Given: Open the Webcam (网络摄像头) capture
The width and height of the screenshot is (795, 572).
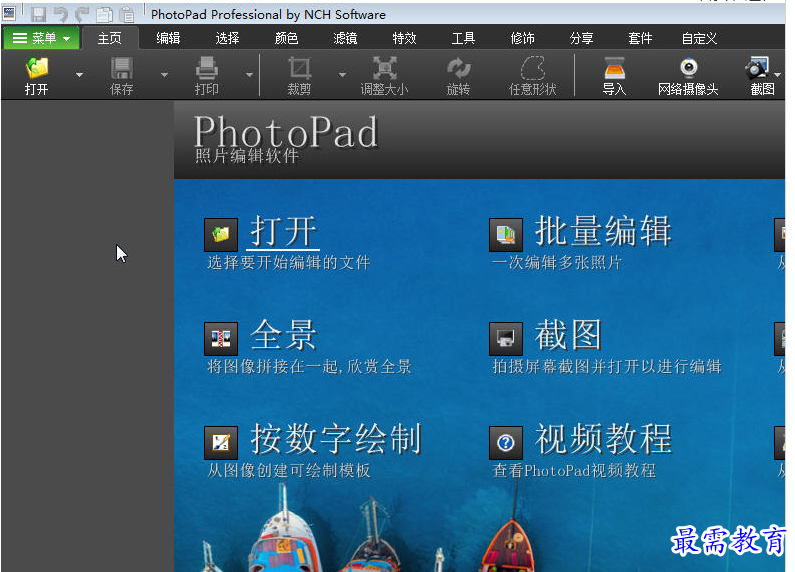Looking at the screenshot, I should coord(688,68).
